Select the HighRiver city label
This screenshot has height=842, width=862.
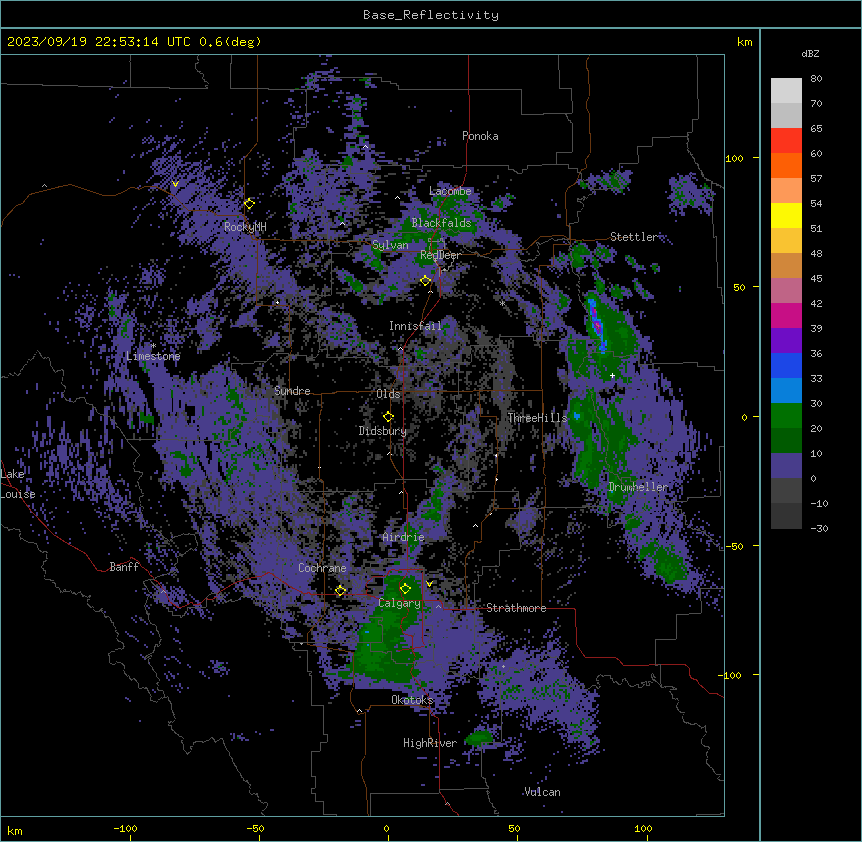pyautogui.click(x=430, y=743)
